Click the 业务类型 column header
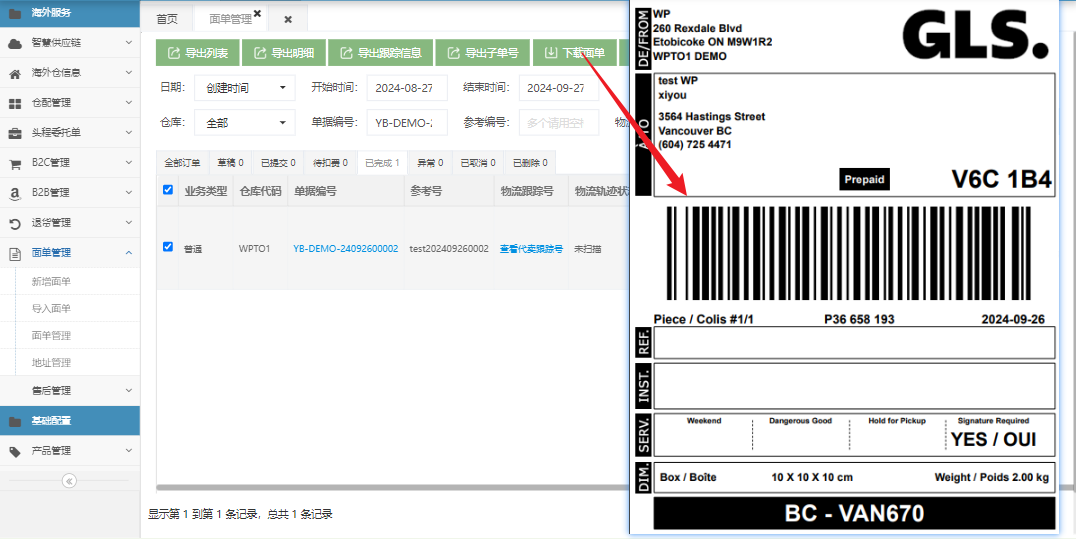Viewport: 1076px width, 539px height. (205, 192)
